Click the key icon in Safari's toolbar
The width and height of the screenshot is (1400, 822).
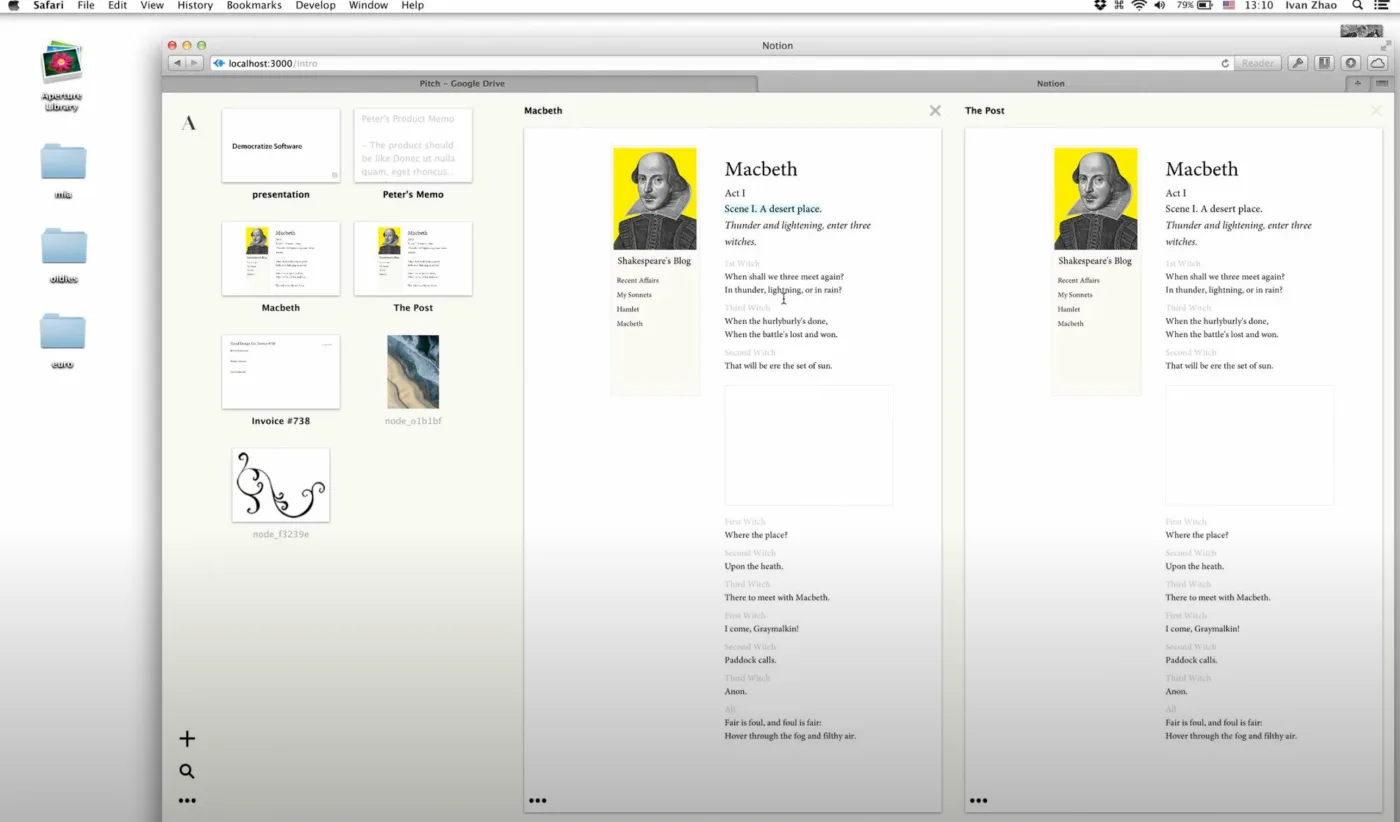(1297, 63)
